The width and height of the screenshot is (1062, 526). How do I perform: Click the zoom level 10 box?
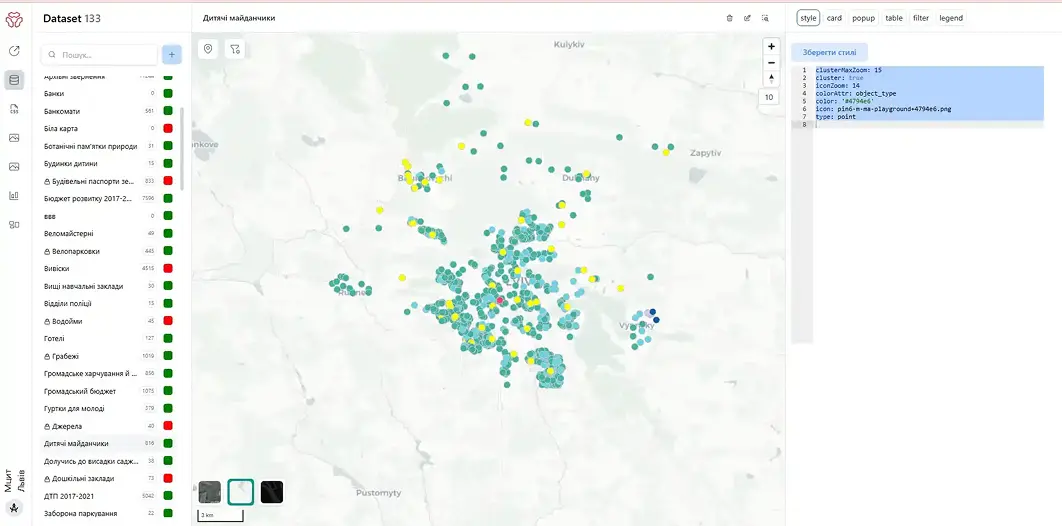(x=769, y=97)
